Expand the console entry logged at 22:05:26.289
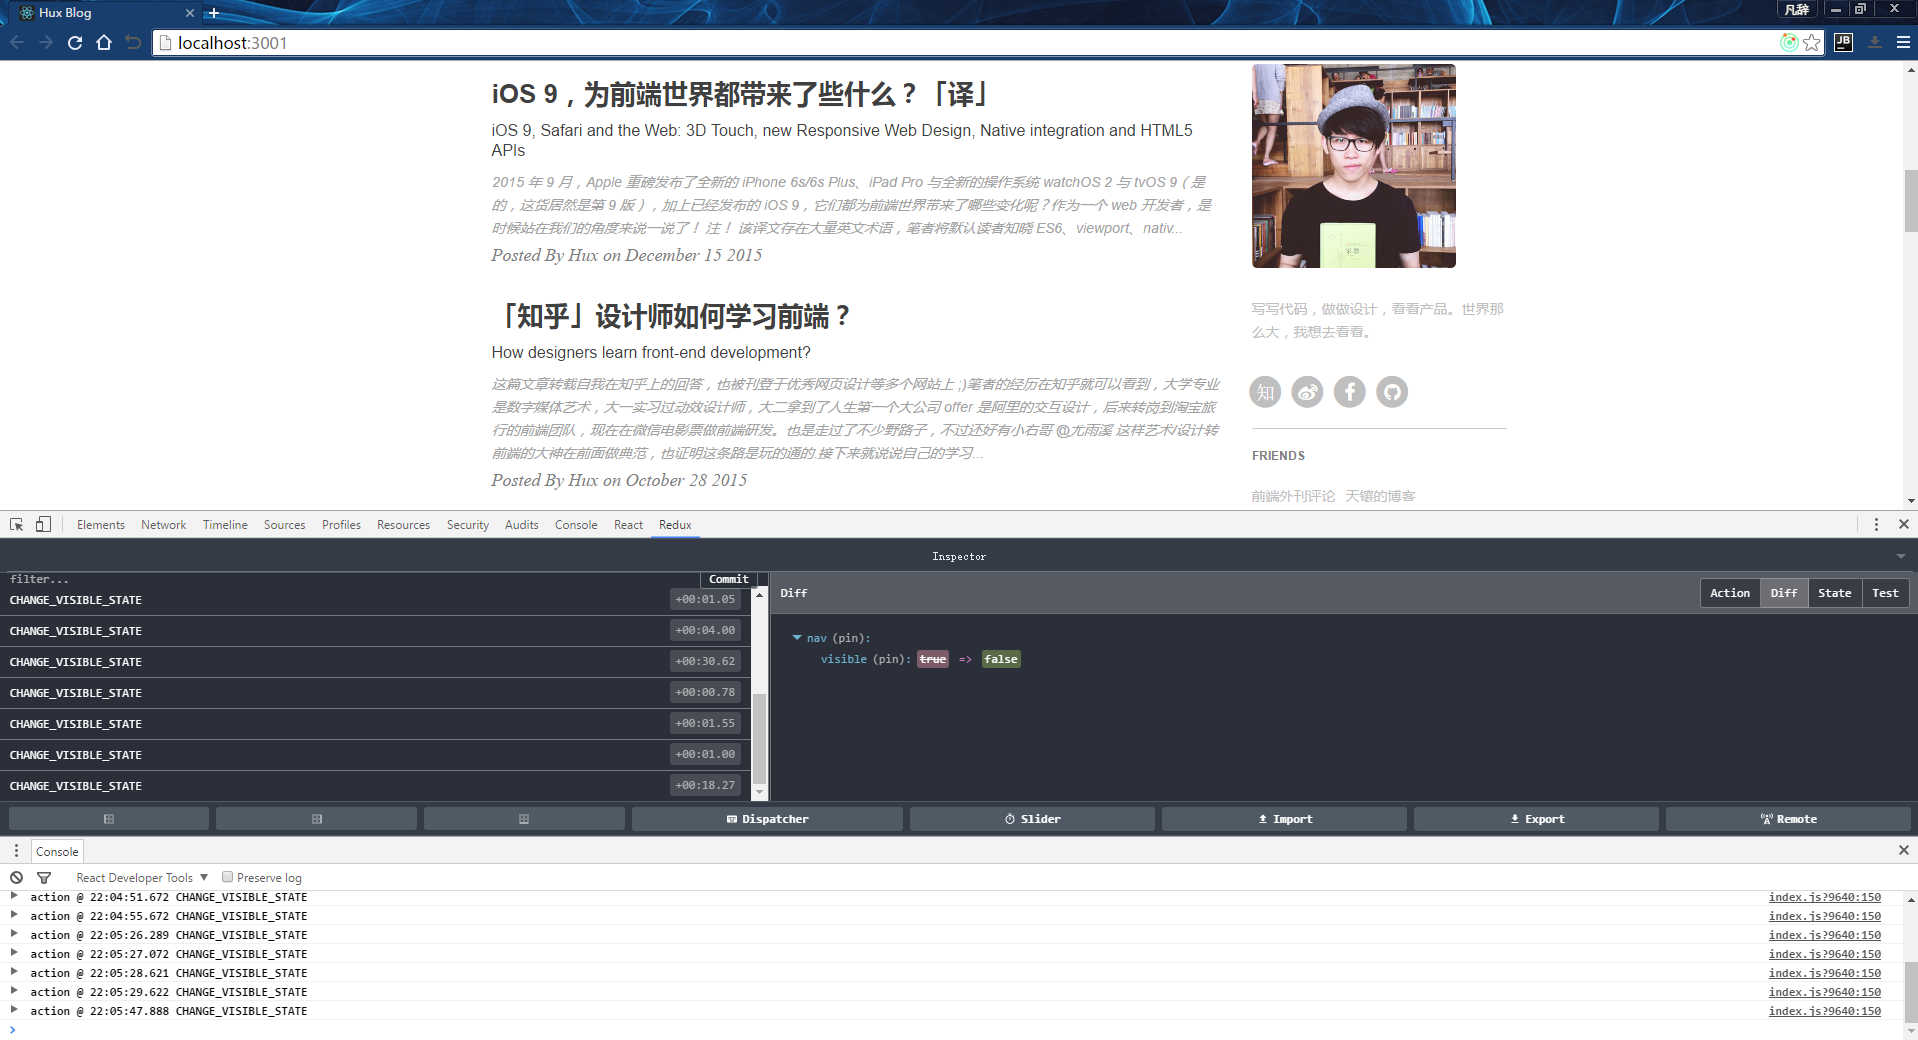1918x1040 pixels. (14, 934)
